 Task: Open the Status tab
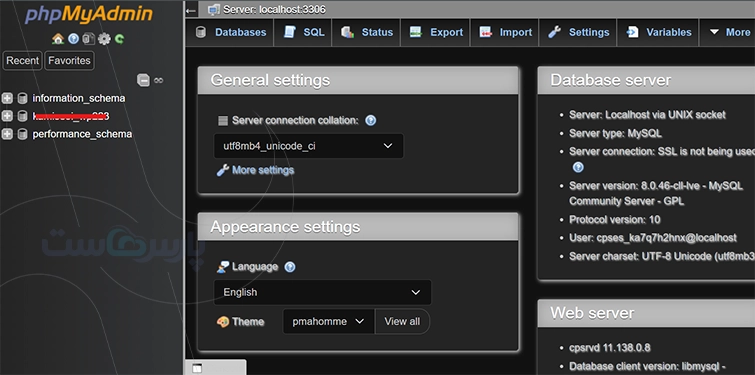click(x=366, y=32)
